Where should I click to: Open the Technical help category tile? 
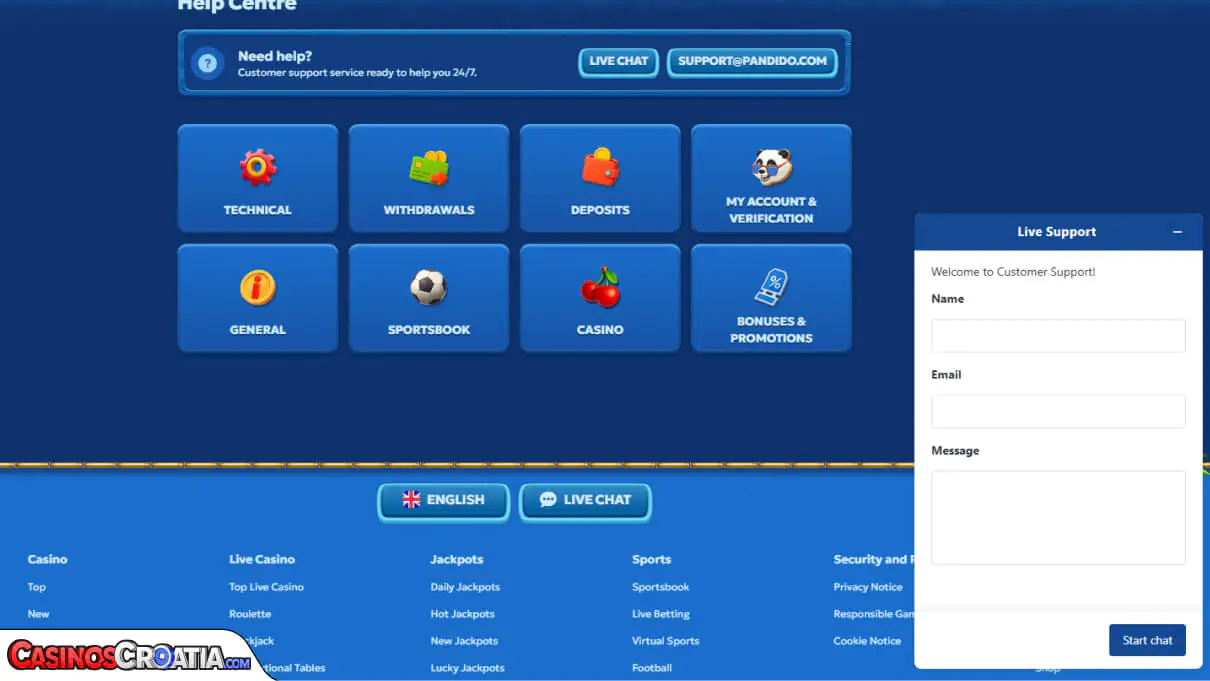pyautogui.click(x=258, y=178)
